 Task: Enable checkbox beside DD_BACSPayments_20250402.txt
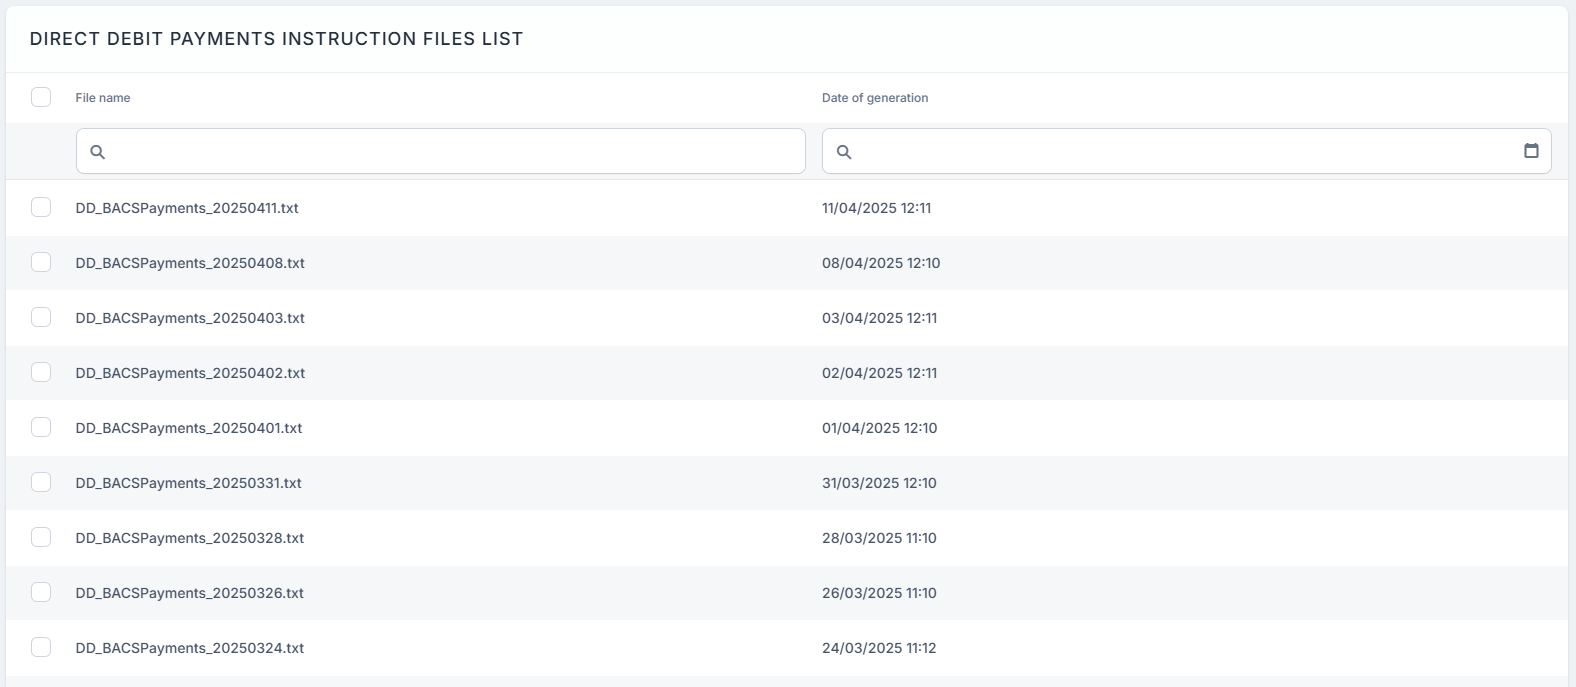(41, 372)
